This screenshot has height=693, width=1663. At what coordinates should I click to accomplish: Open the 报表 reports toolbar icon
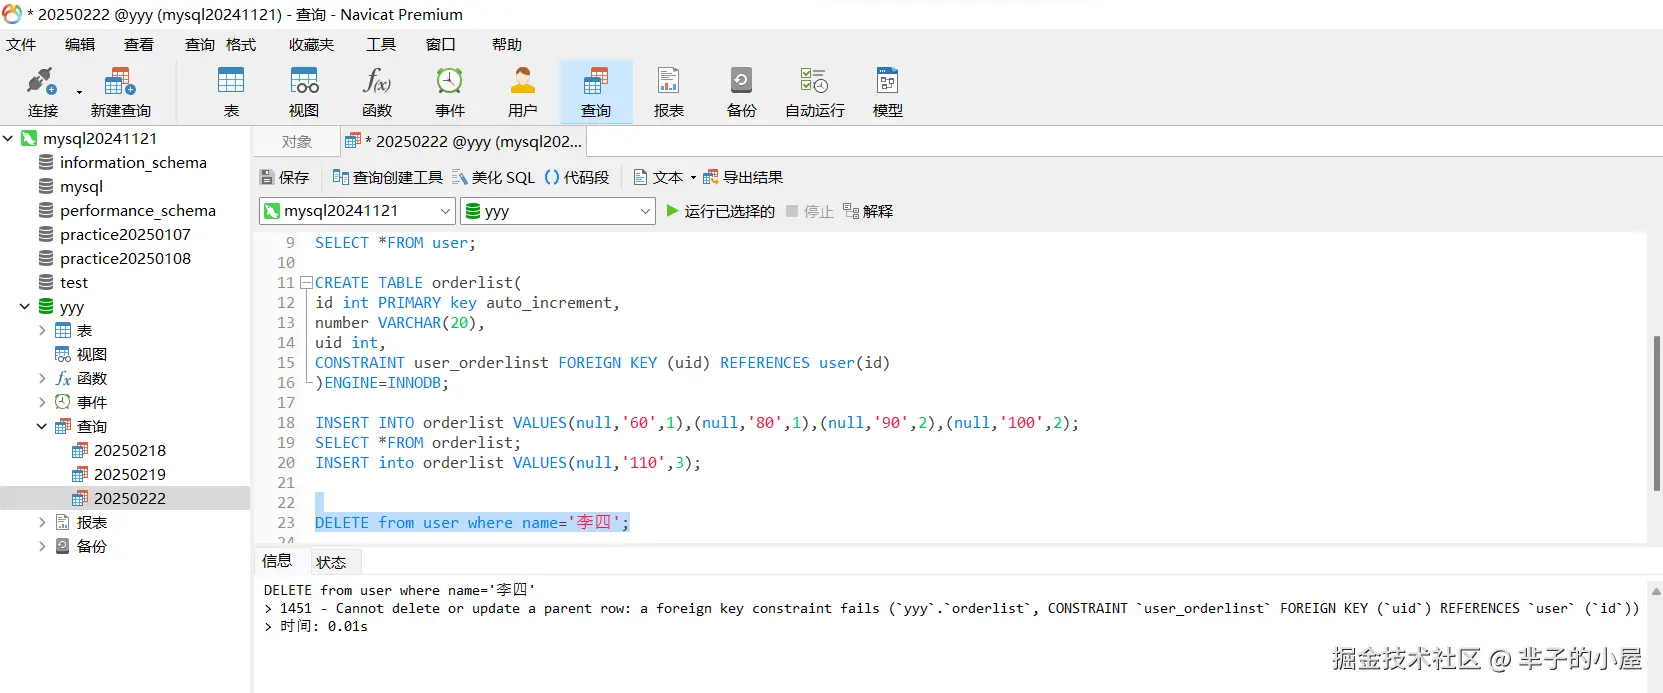click(x=669, y=92)
